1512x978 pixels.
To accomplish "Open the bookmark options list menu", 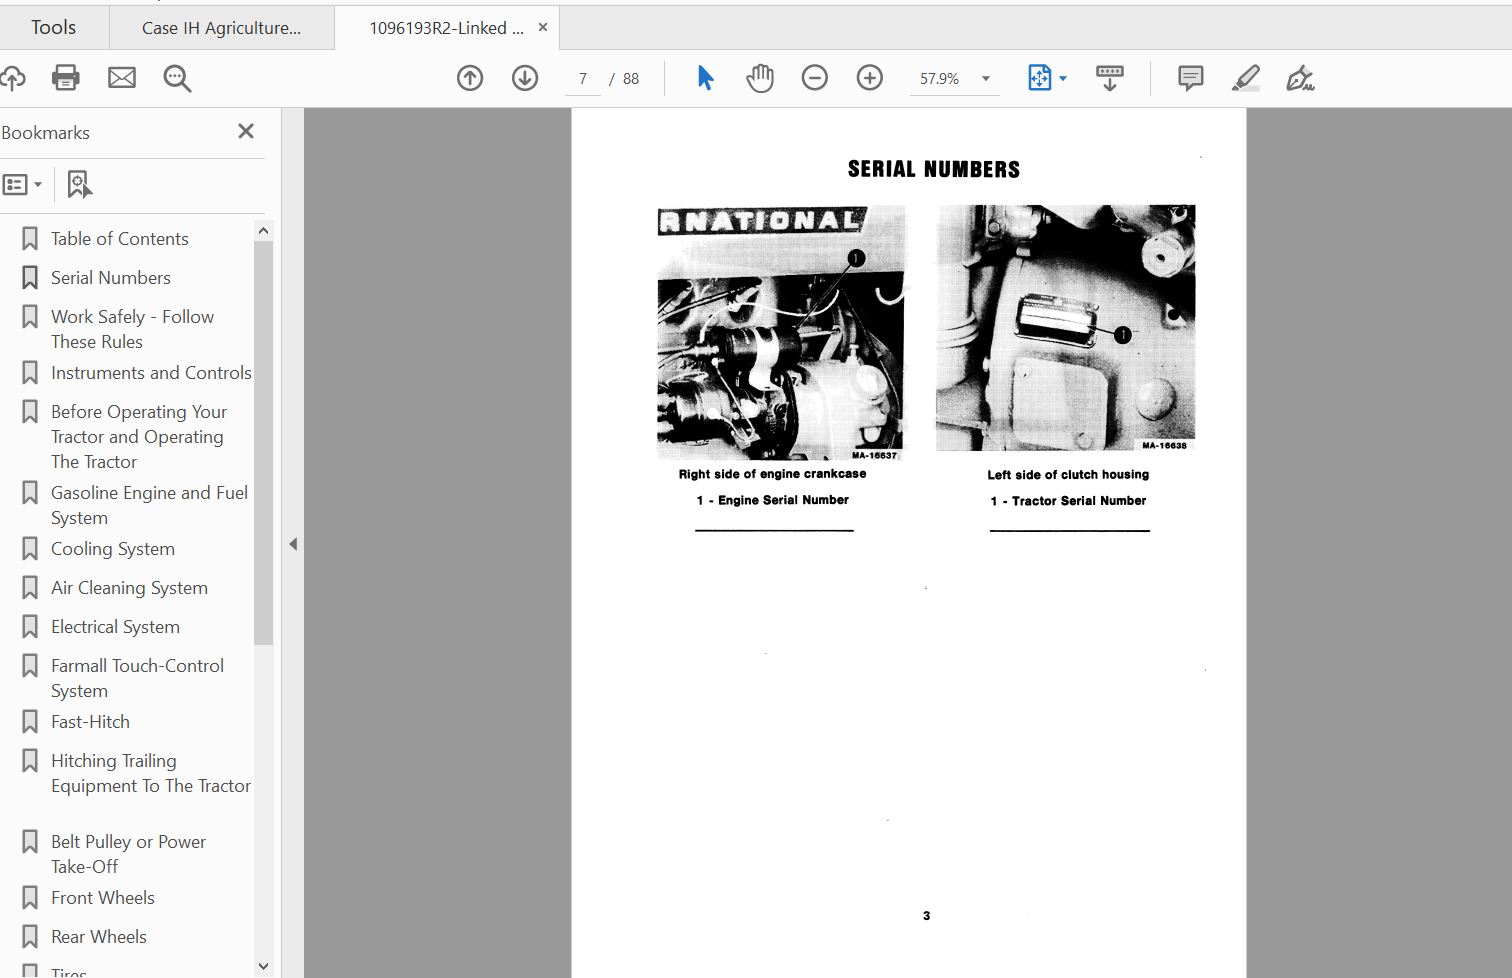I will click(x=22, y=184).
